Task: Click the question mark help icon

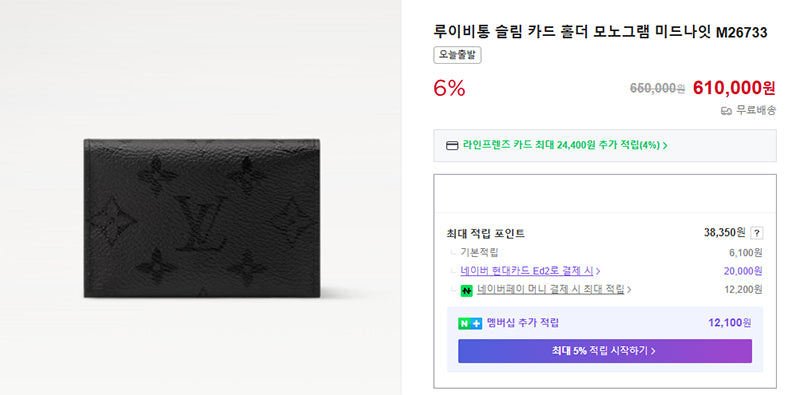Action: click(757, 233)
